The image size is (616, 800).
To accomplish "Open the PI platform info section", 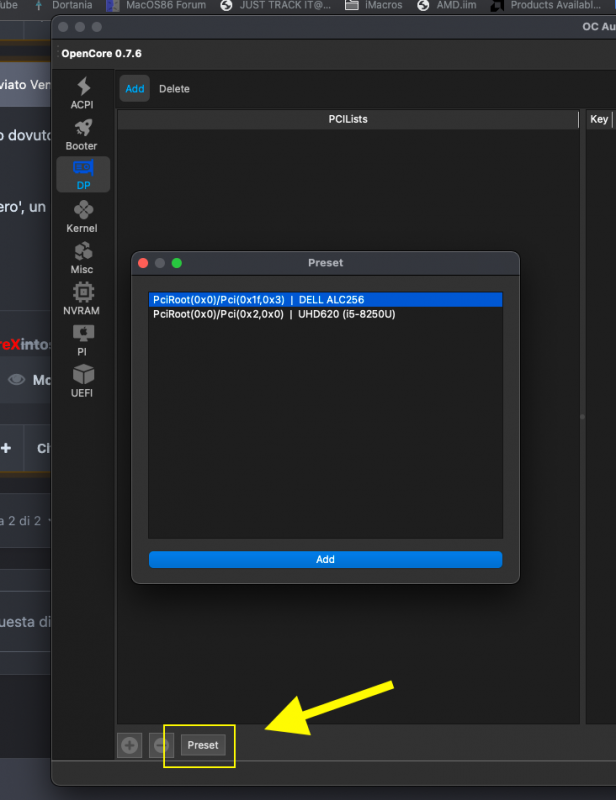I will click(83, 341).
